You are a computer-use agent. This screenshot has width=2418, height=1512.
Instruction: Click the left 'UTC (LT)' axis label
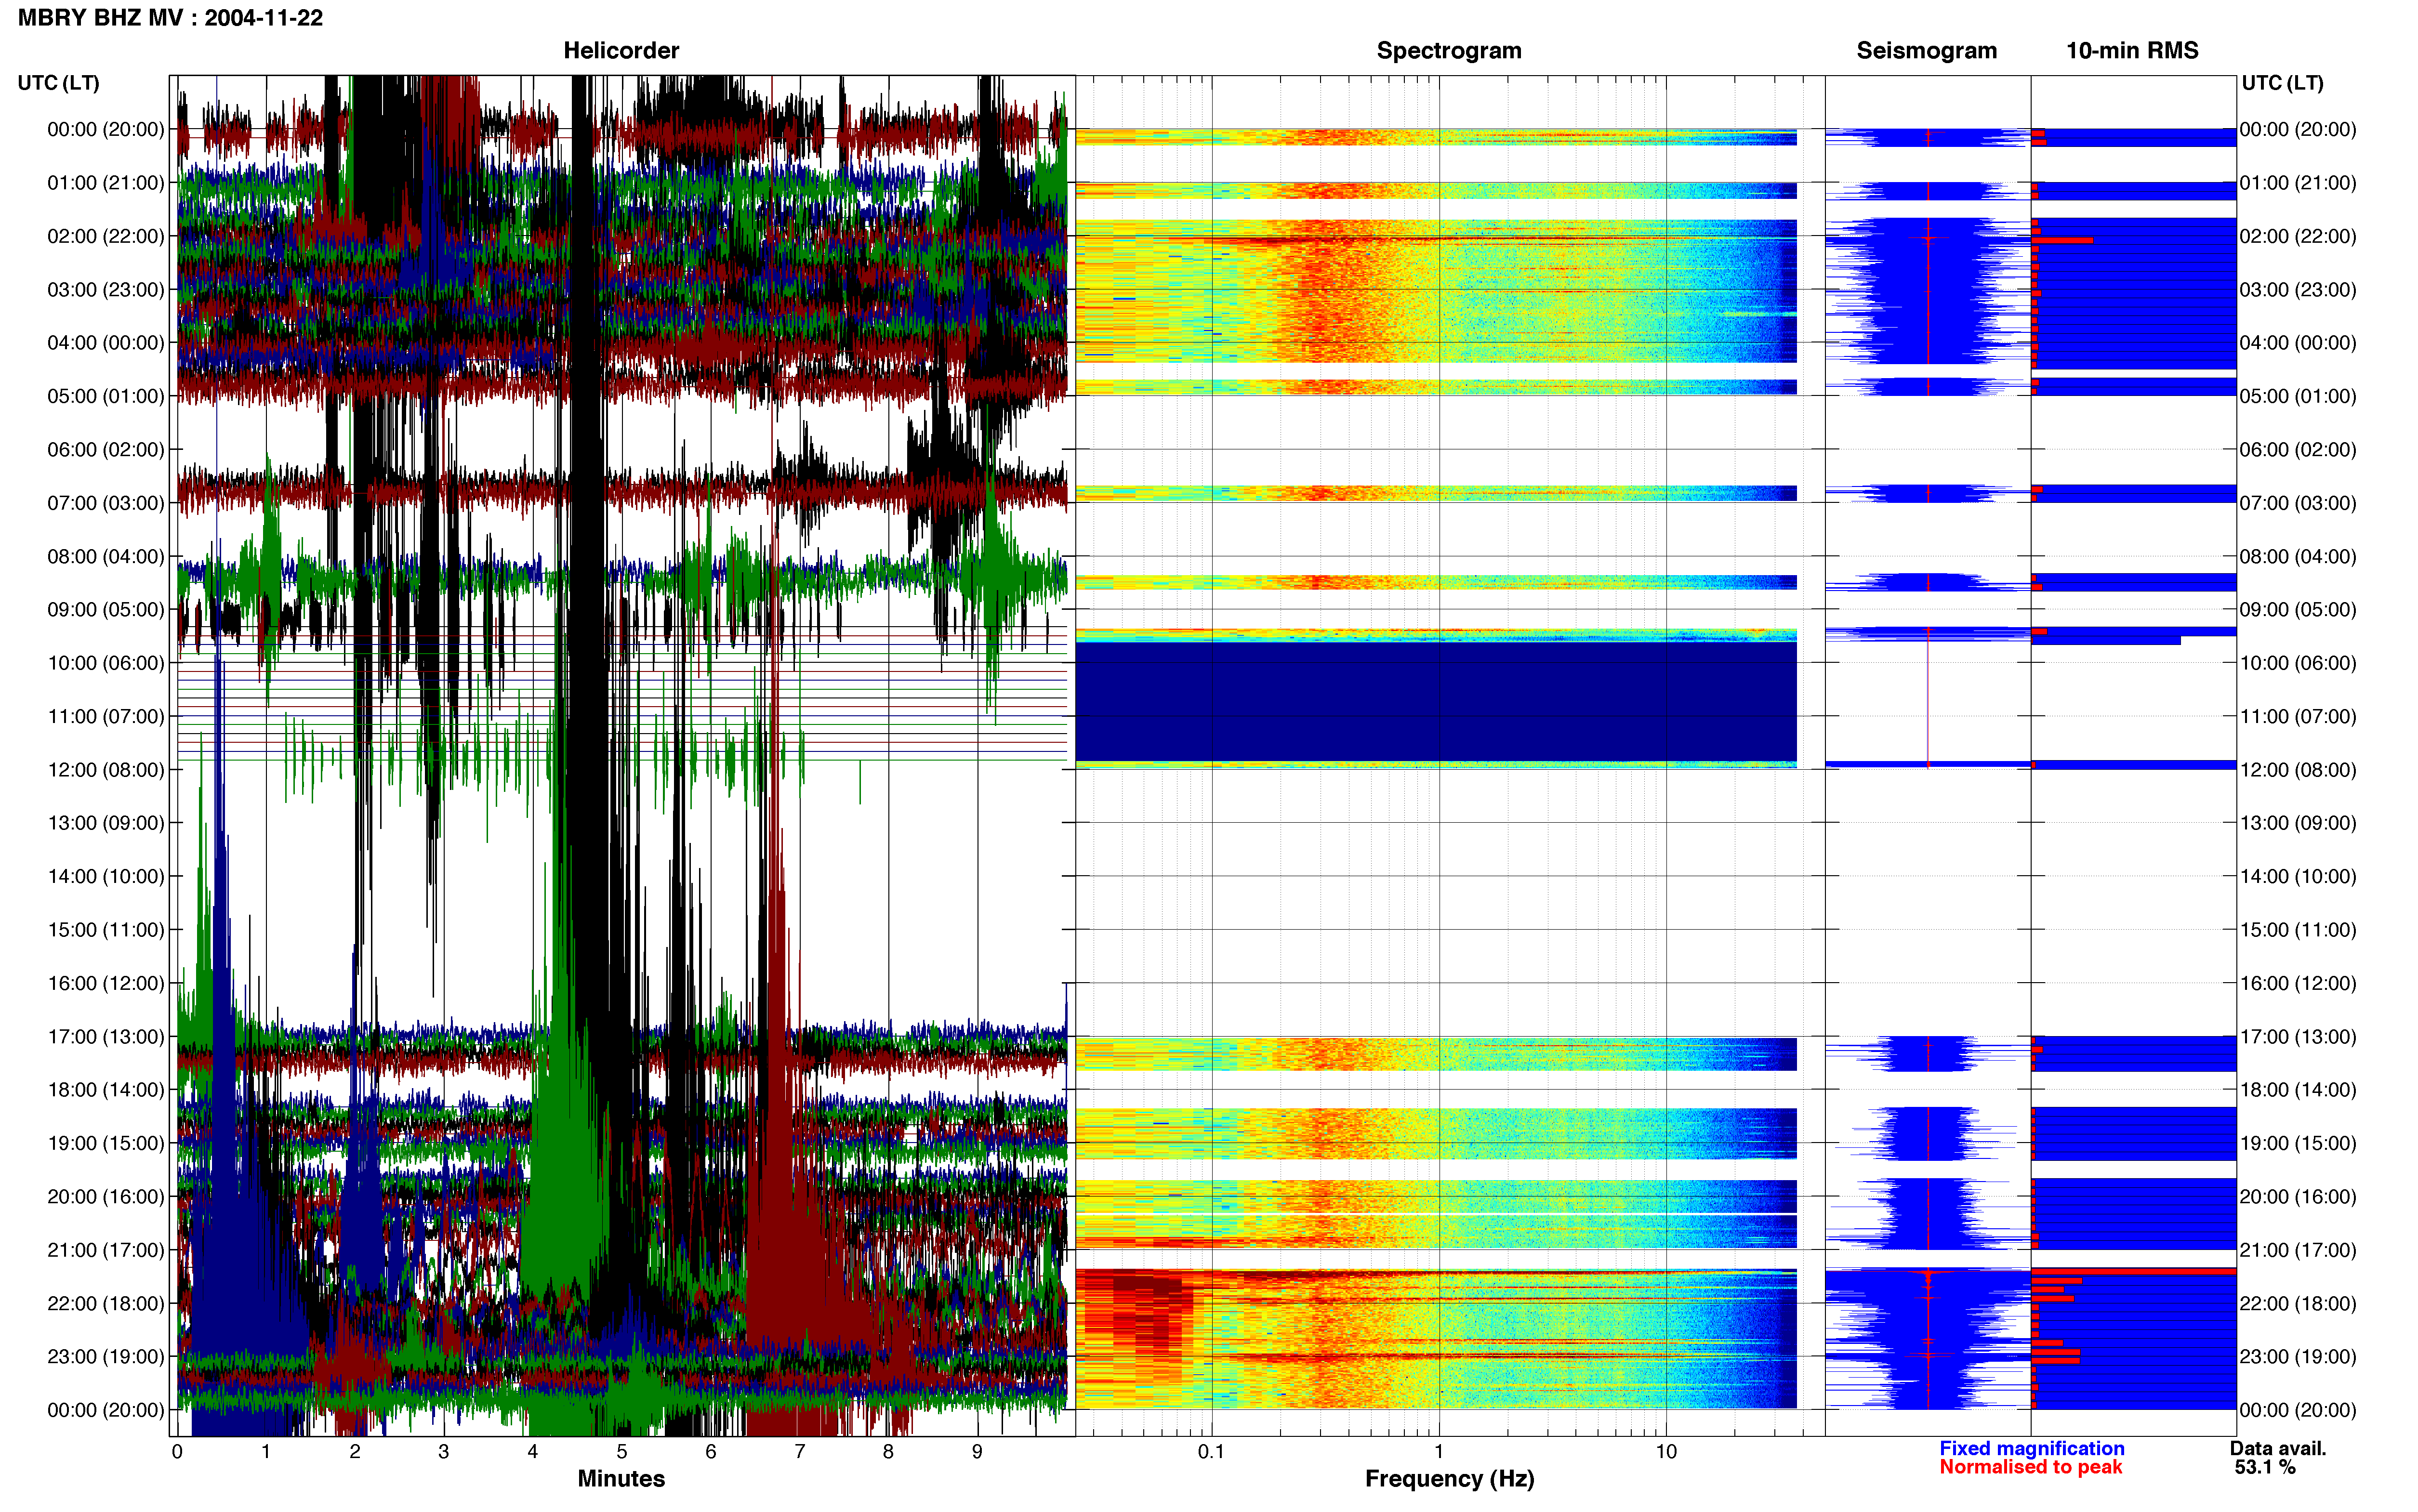[59, 83]
